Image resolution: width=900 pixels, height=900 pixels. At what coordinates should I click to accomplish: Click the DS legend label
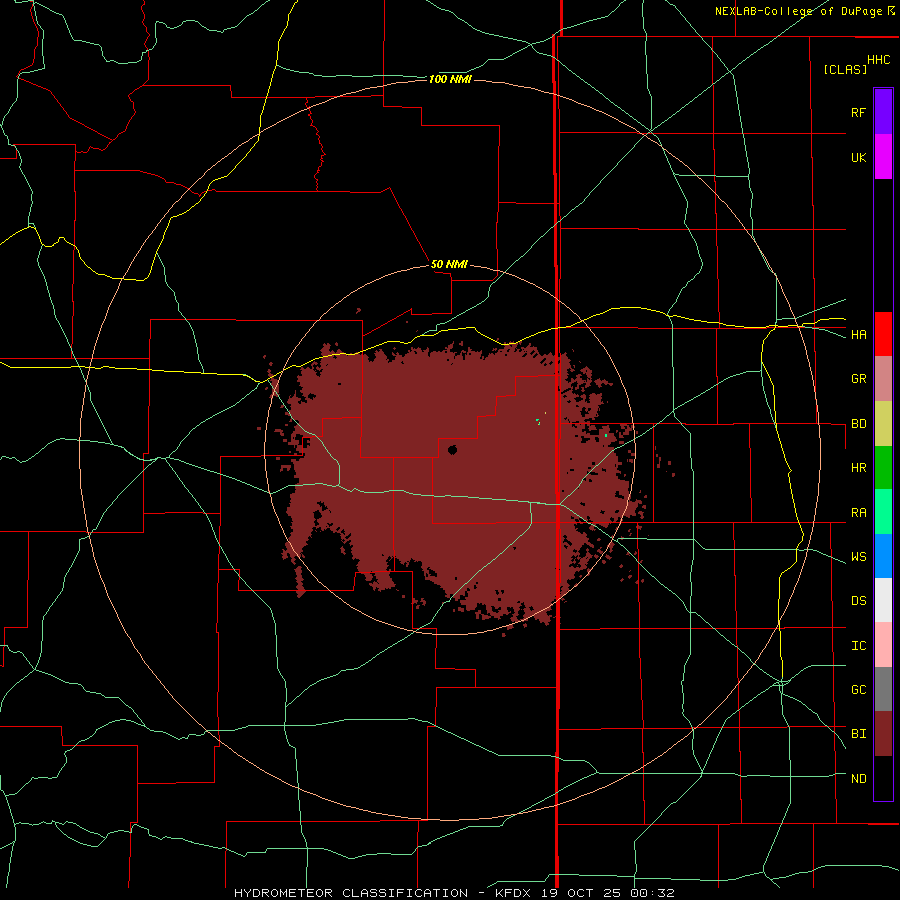click(858, 600)
